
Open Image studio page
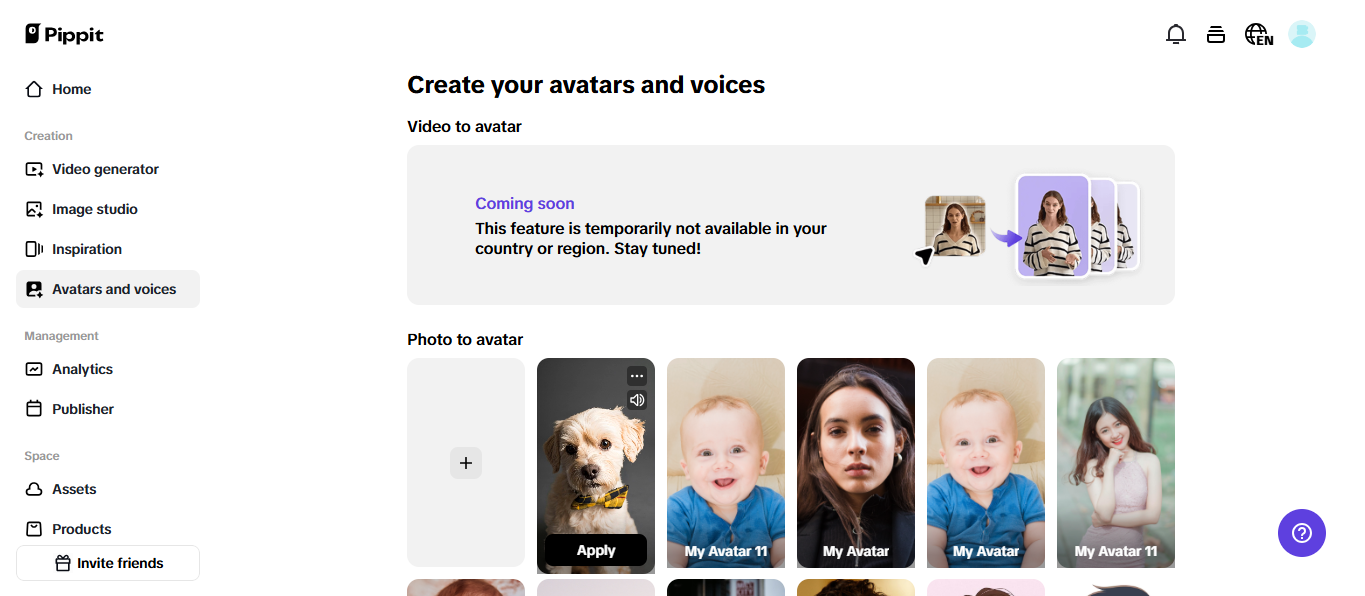[x=94, y=209]
